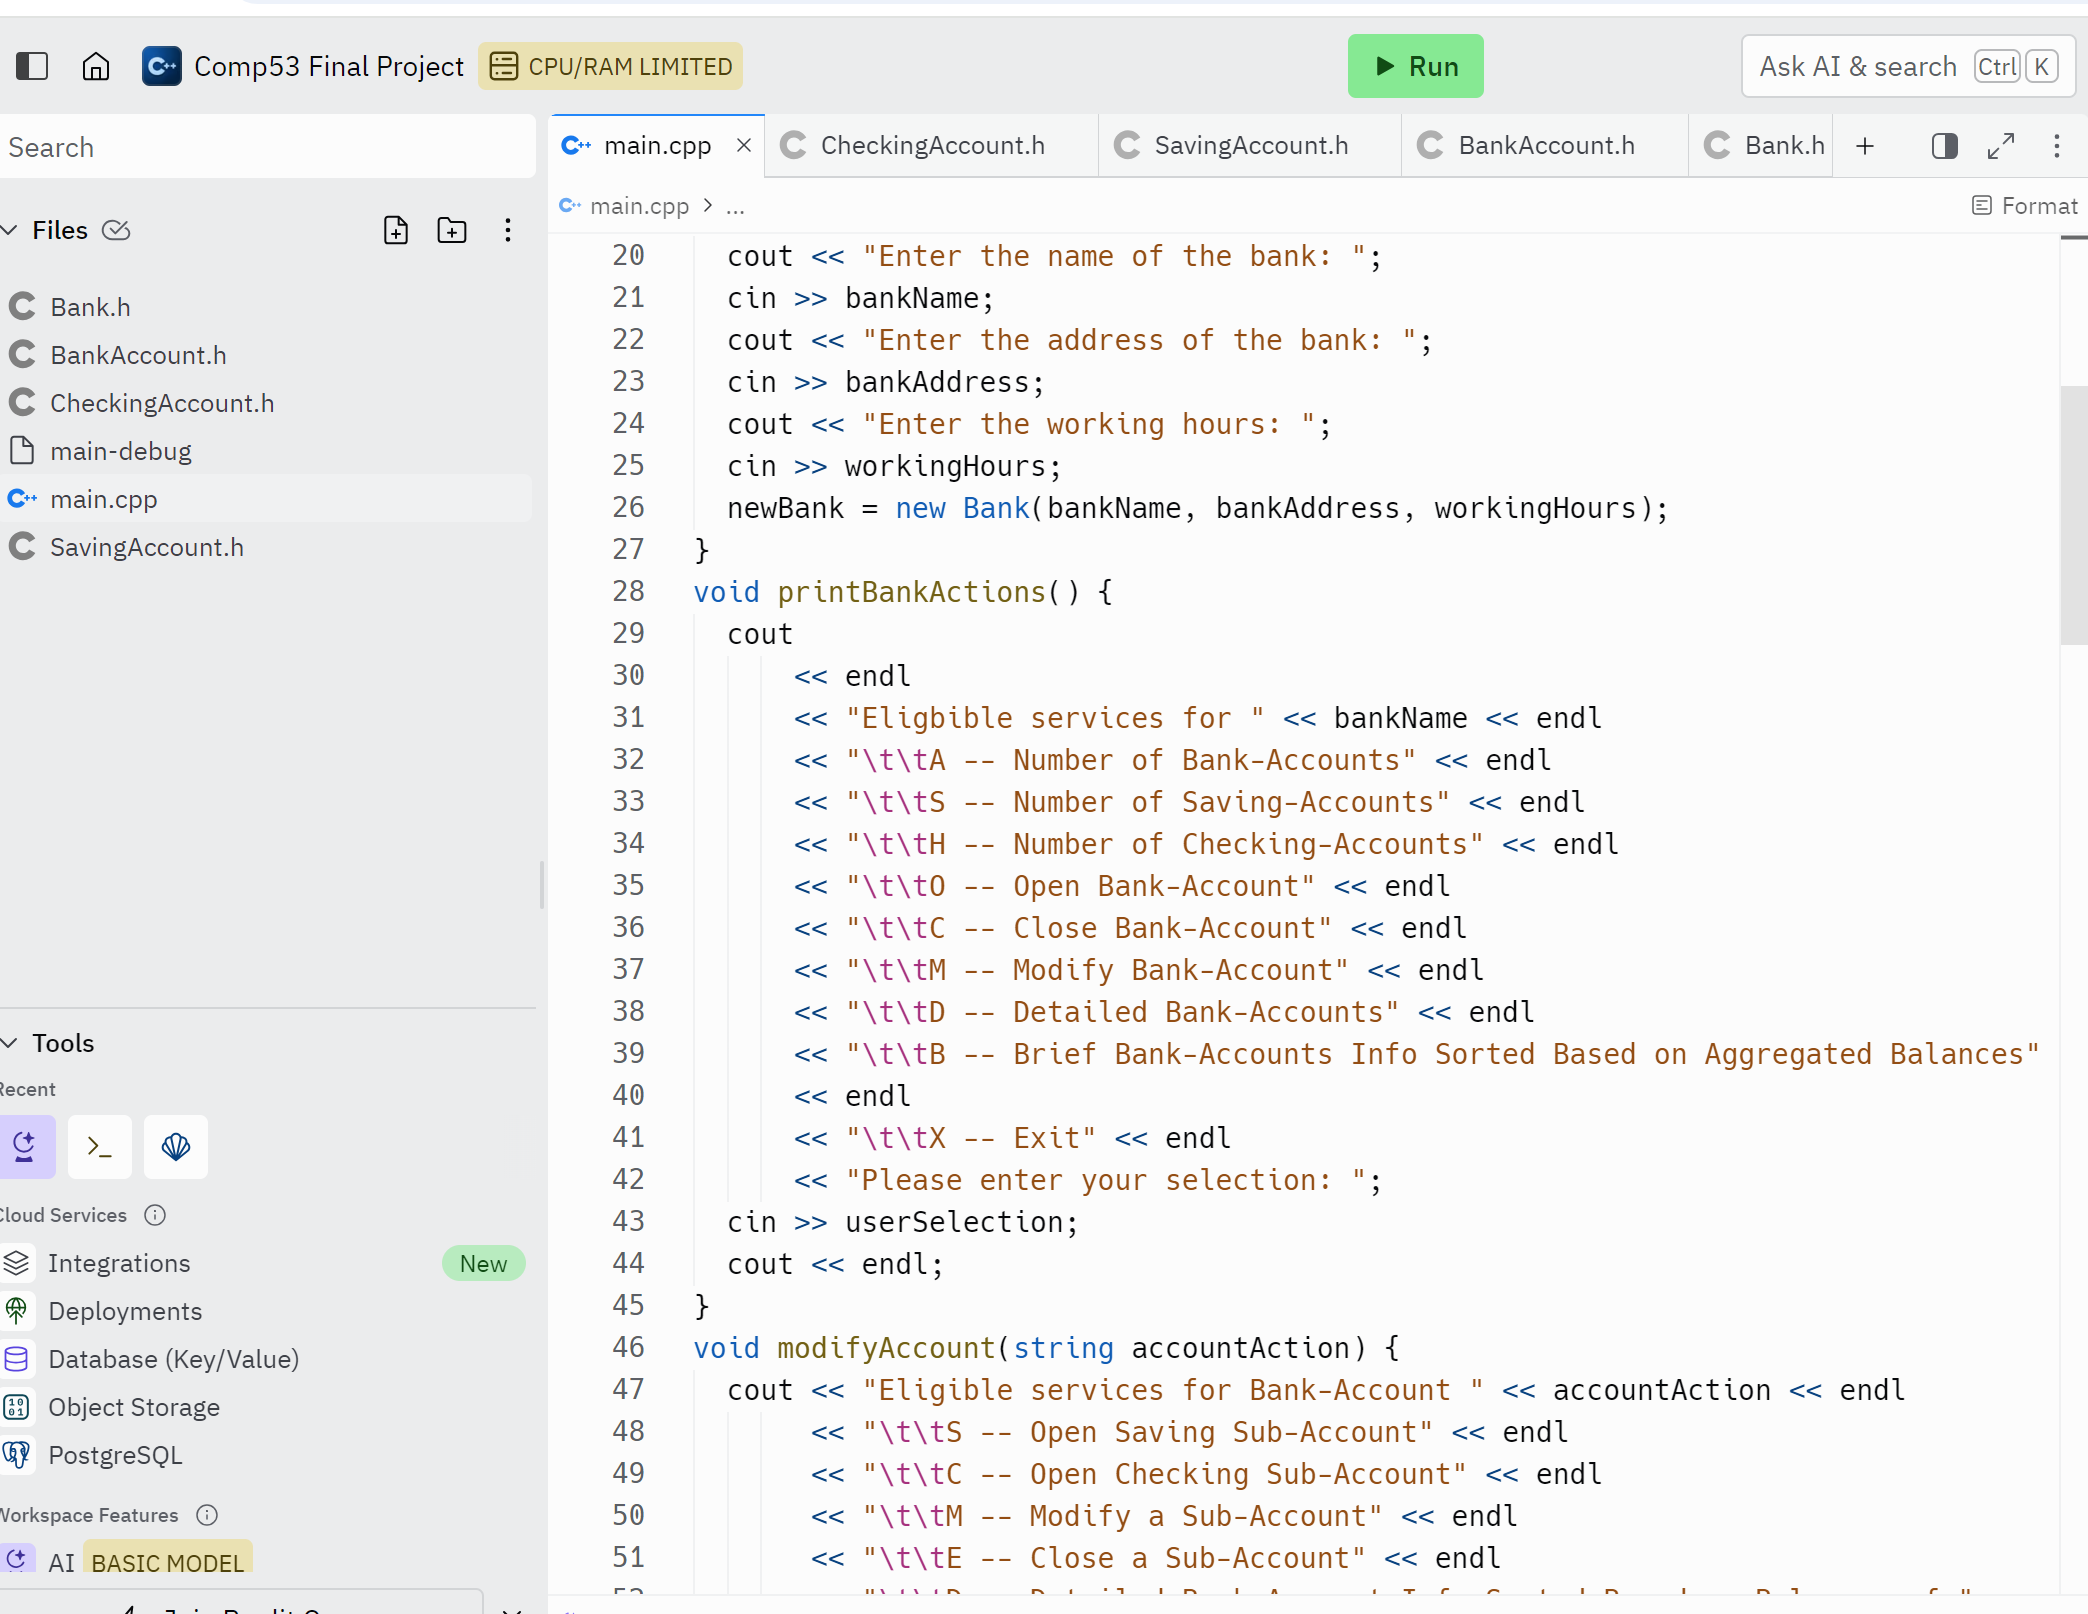2088x1614 pixels.
Task: Open the AI assistant tool icon
Action: pyautogui.click(x=26, y=1146)
